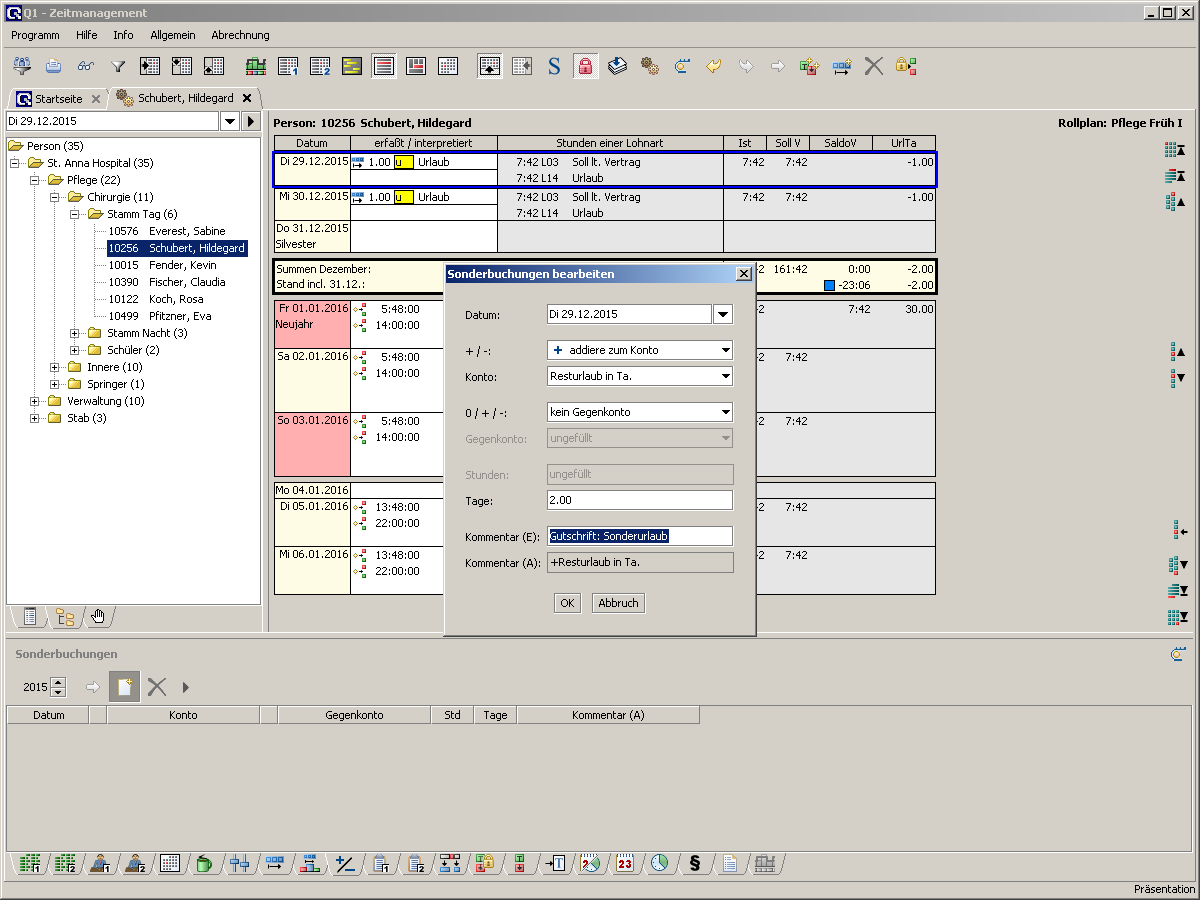This screenshot has width=1200, height=900.
Task: Confirm the dialog with OK
Action: 567,603
